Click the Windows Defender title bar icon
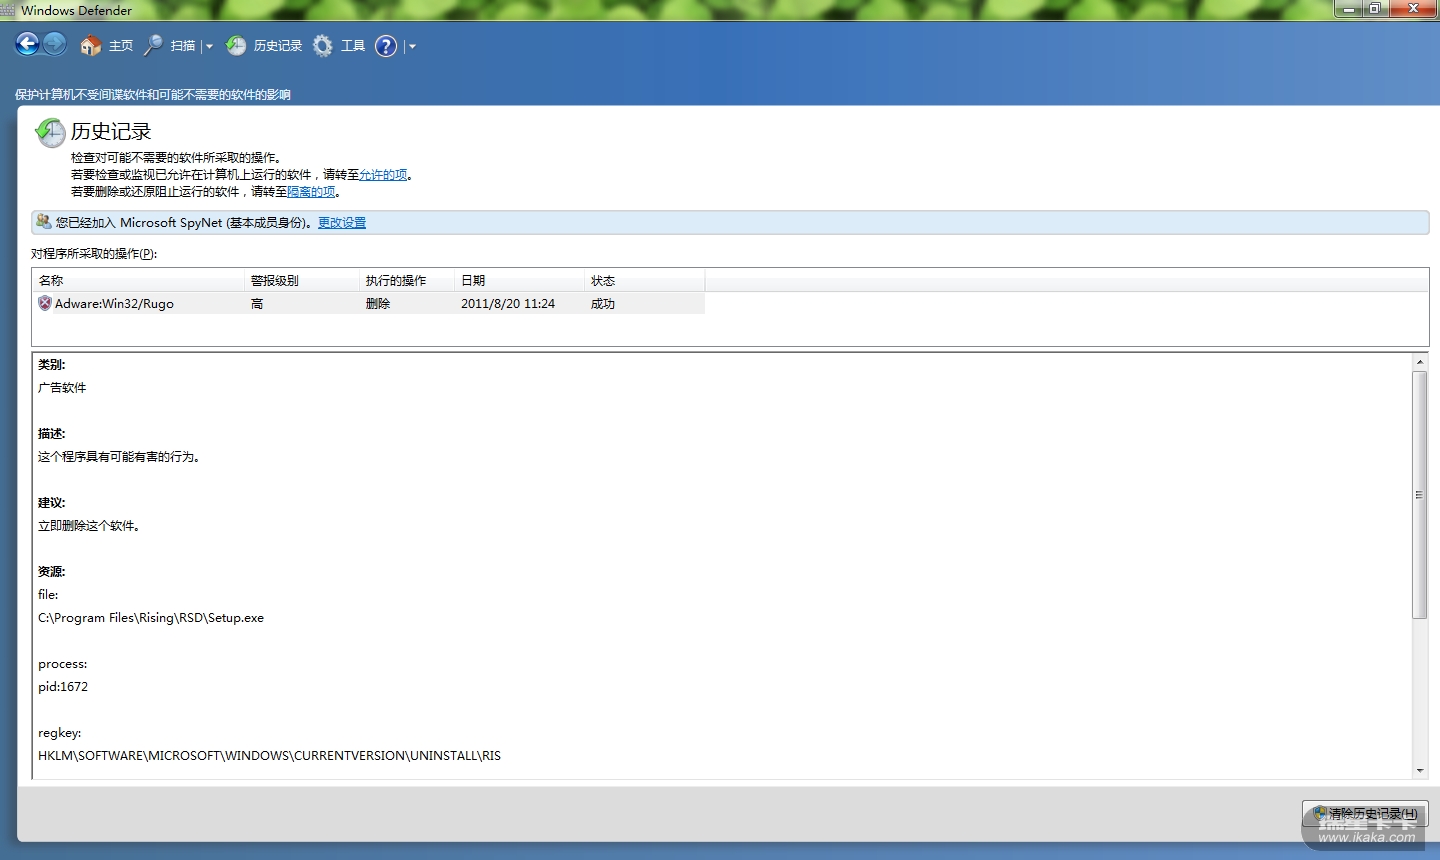This screenshot has width=1440, height=860. tap(8, 10)
